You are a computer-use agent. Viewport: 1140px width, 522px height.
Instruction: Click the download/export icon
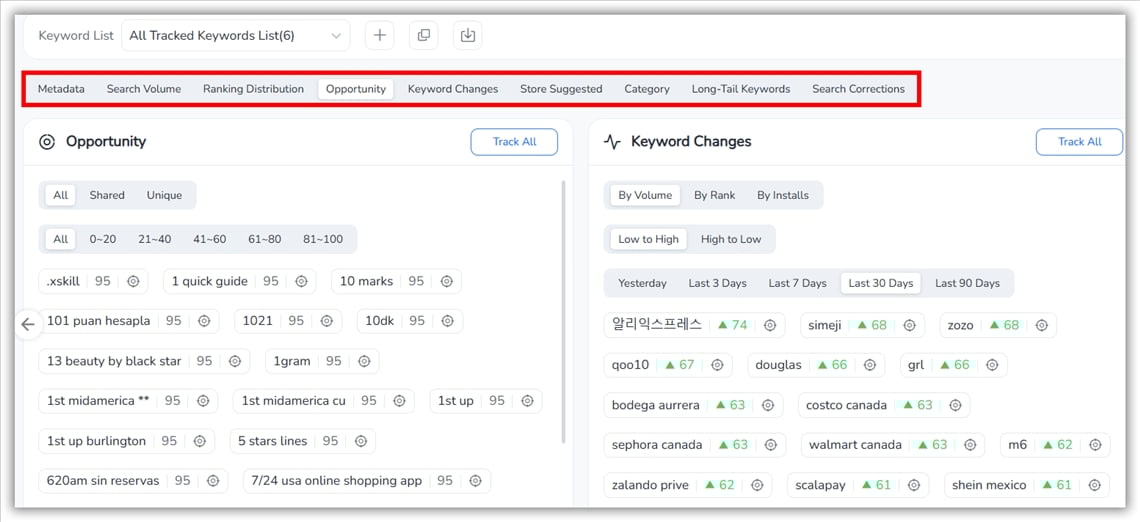(467, 35)
